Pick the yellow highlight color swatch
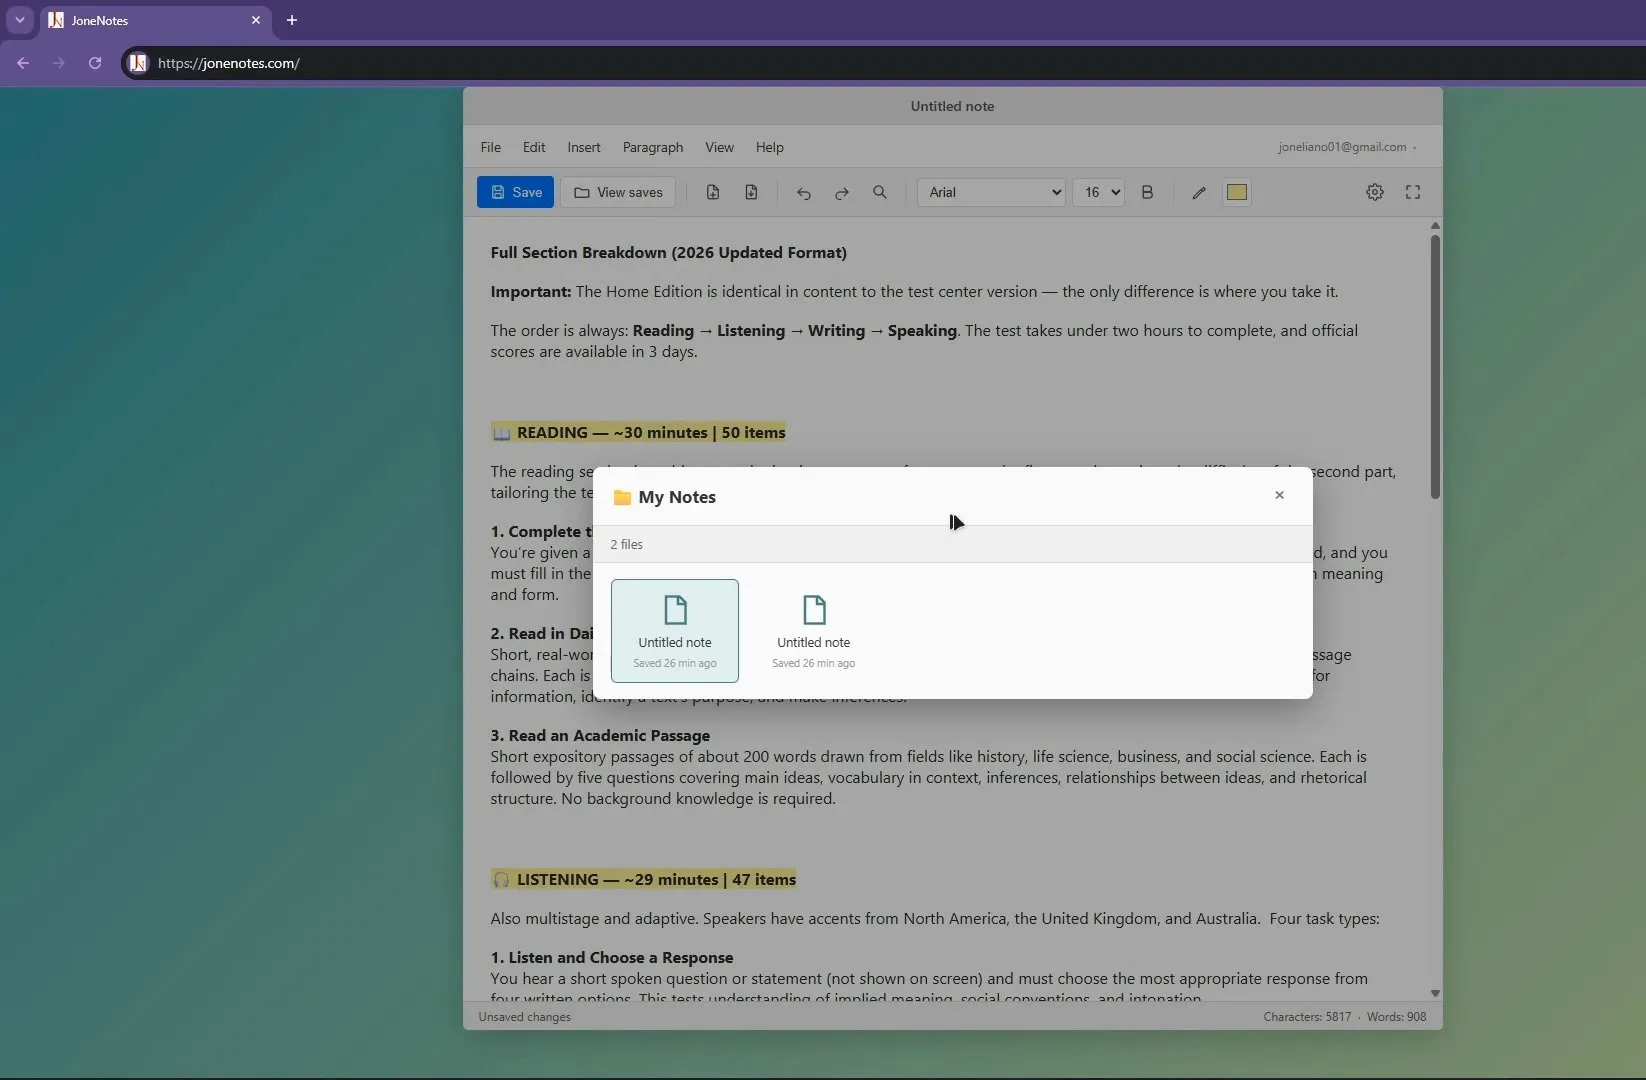1646x1080 pixels. point(1237,192)
